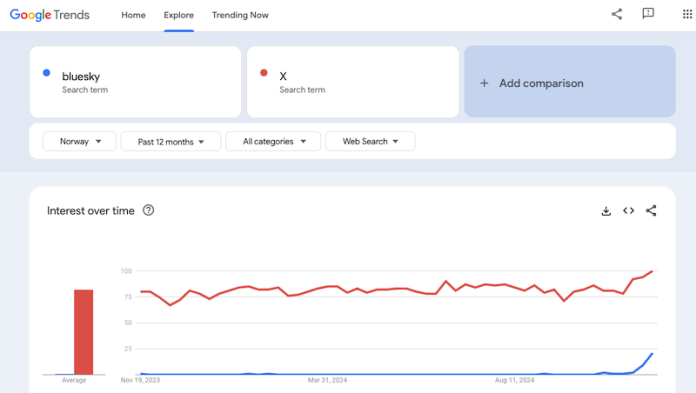Open the embed code icon for chart
The image size is (696, 393).
coord(629,210)
